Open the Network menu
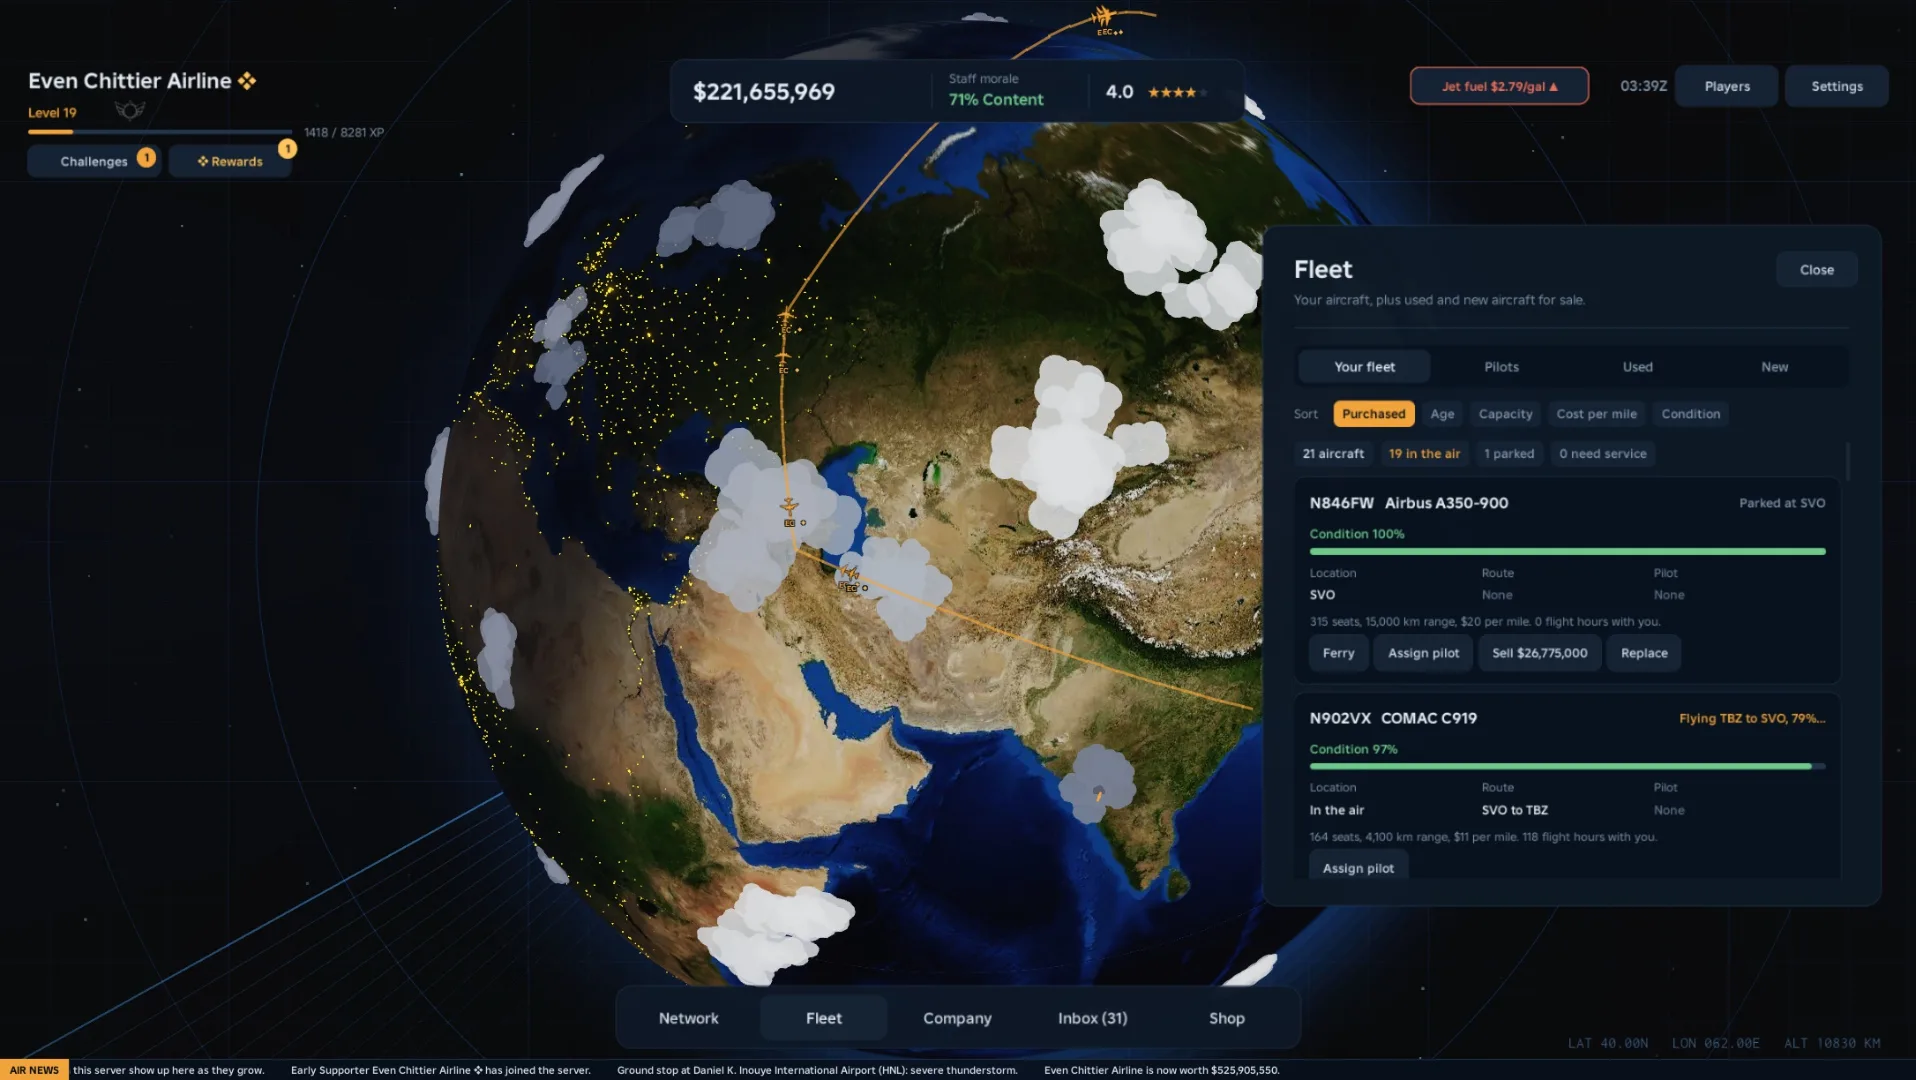 (x=688, y=1018)
